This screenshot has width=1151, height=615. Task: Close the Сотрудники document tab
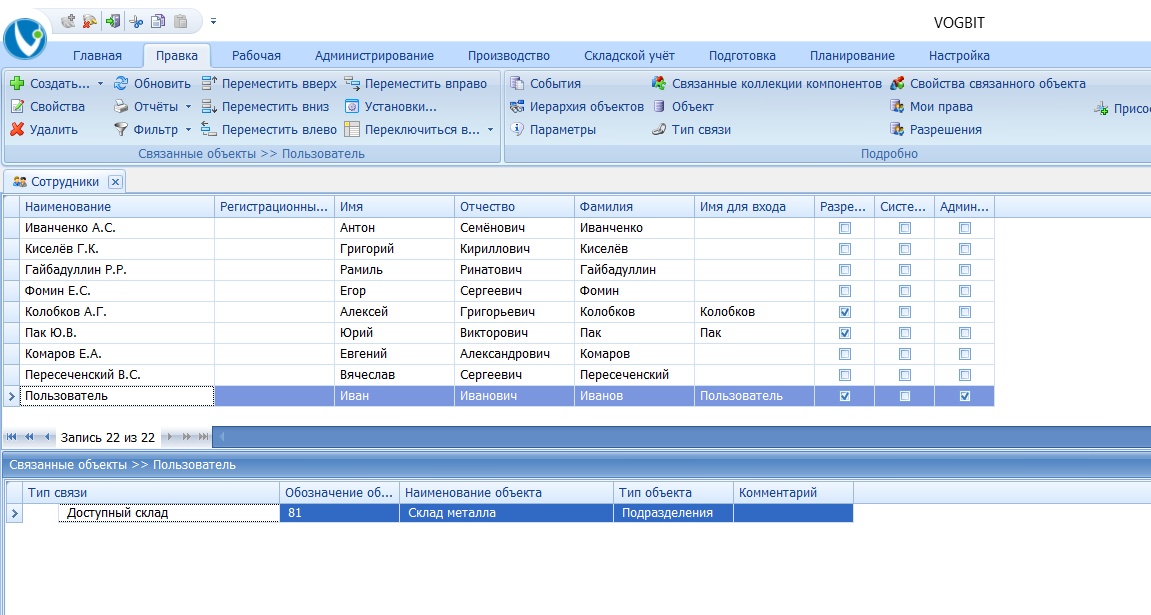pyautogui.click(x=115, y=182)
